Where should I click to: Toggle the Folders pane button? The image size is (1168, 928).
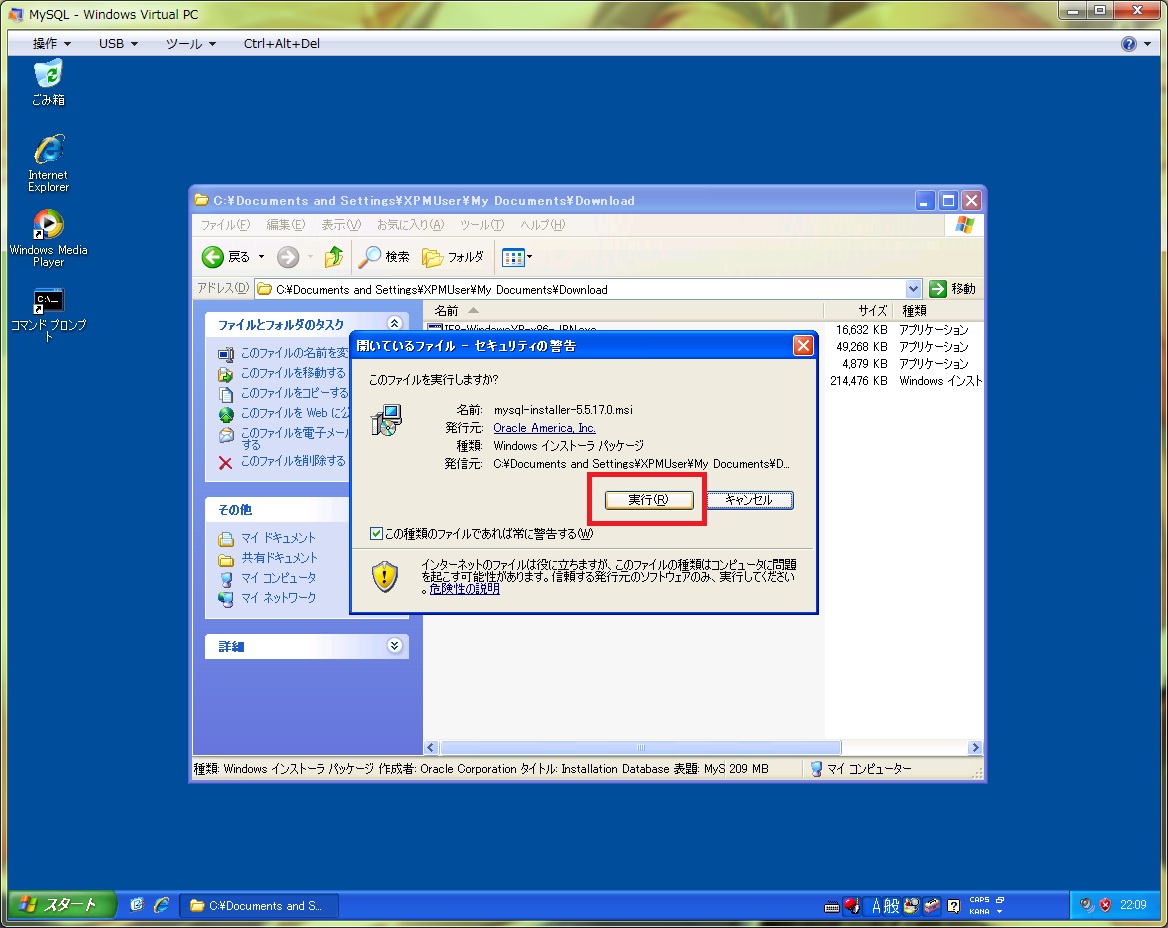pos(453,257)
